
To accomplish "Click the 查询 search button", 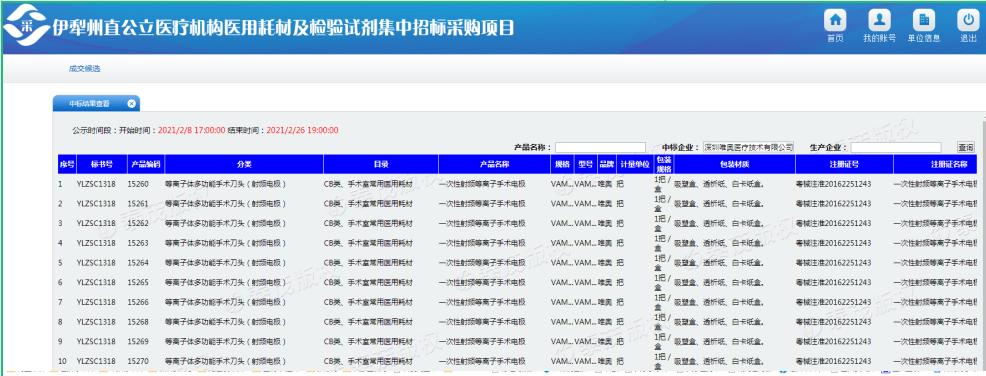I will [x=965, y=147].
